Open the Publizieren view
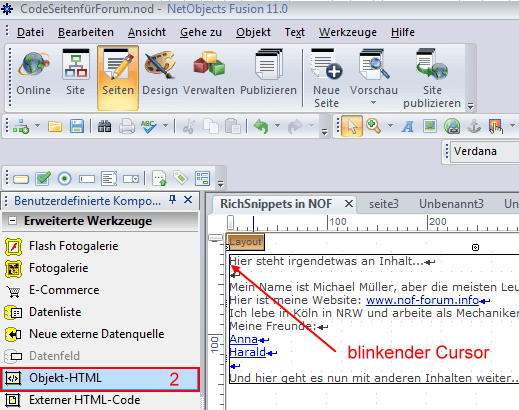This screenshot has width=519, height=410. point(268,74)
